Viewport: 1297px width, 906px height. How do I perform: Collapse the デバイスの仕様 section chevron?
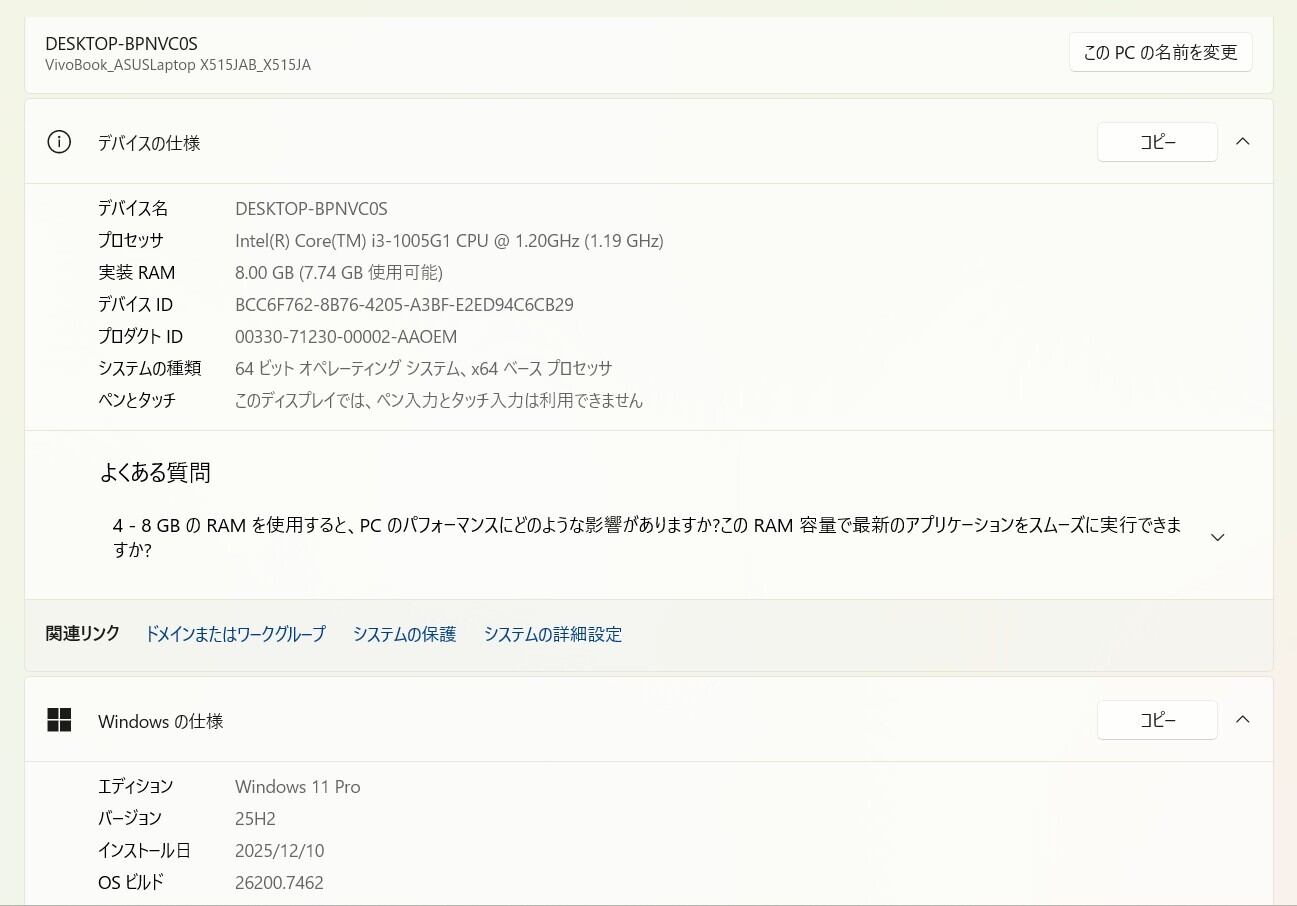tap(1242, 142)
